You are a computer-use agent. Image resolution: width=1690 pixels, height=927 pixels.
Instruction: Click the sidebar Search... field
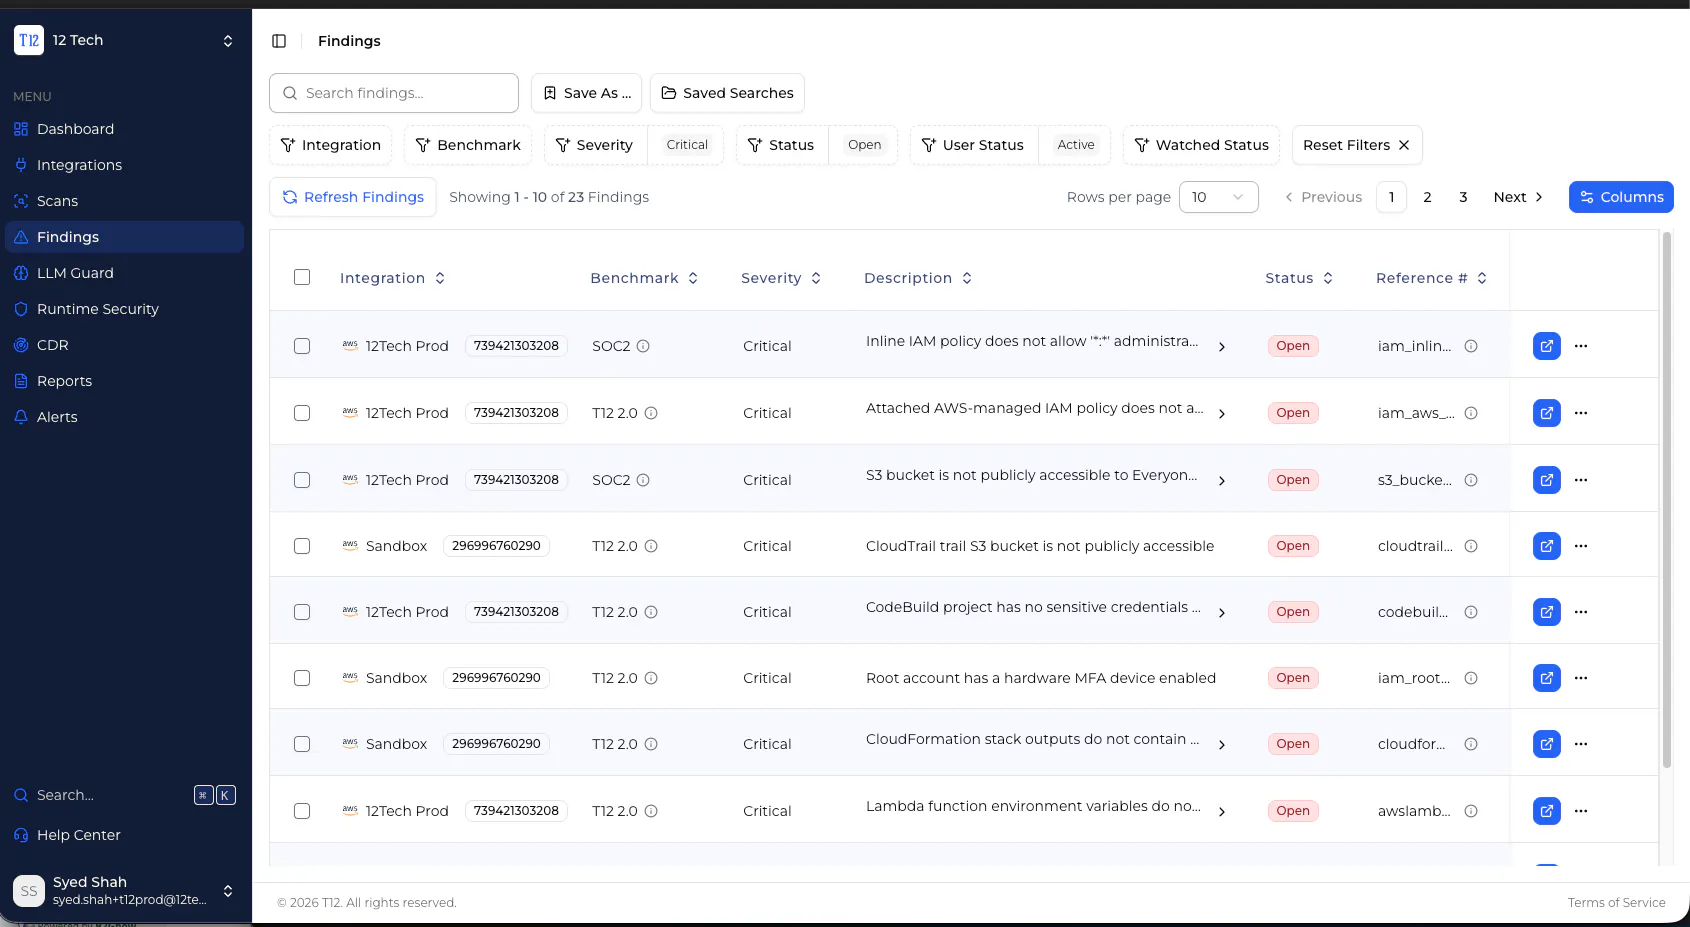125,795
